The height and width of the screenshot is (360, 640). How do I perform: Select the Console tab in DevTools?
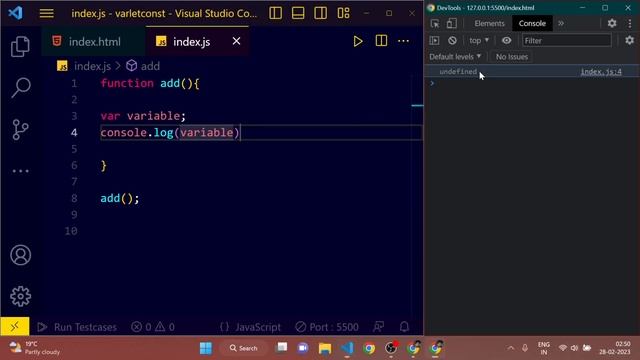pos(532,24)
